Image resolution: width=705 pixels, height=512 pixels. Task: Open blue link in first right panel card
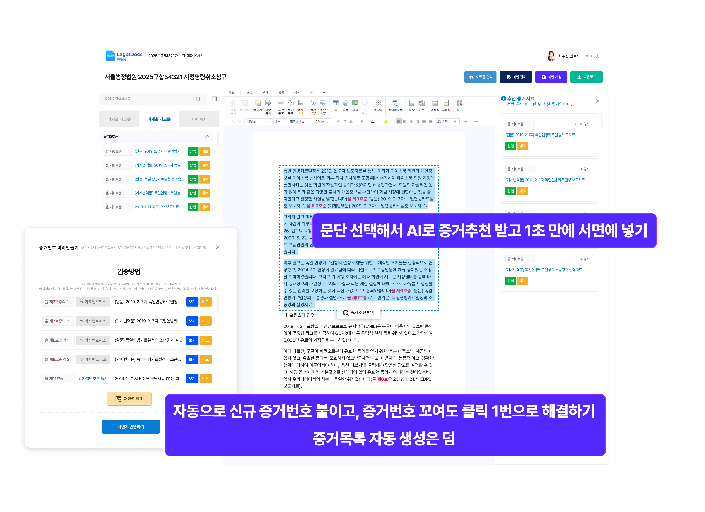[x=540, y=134]
